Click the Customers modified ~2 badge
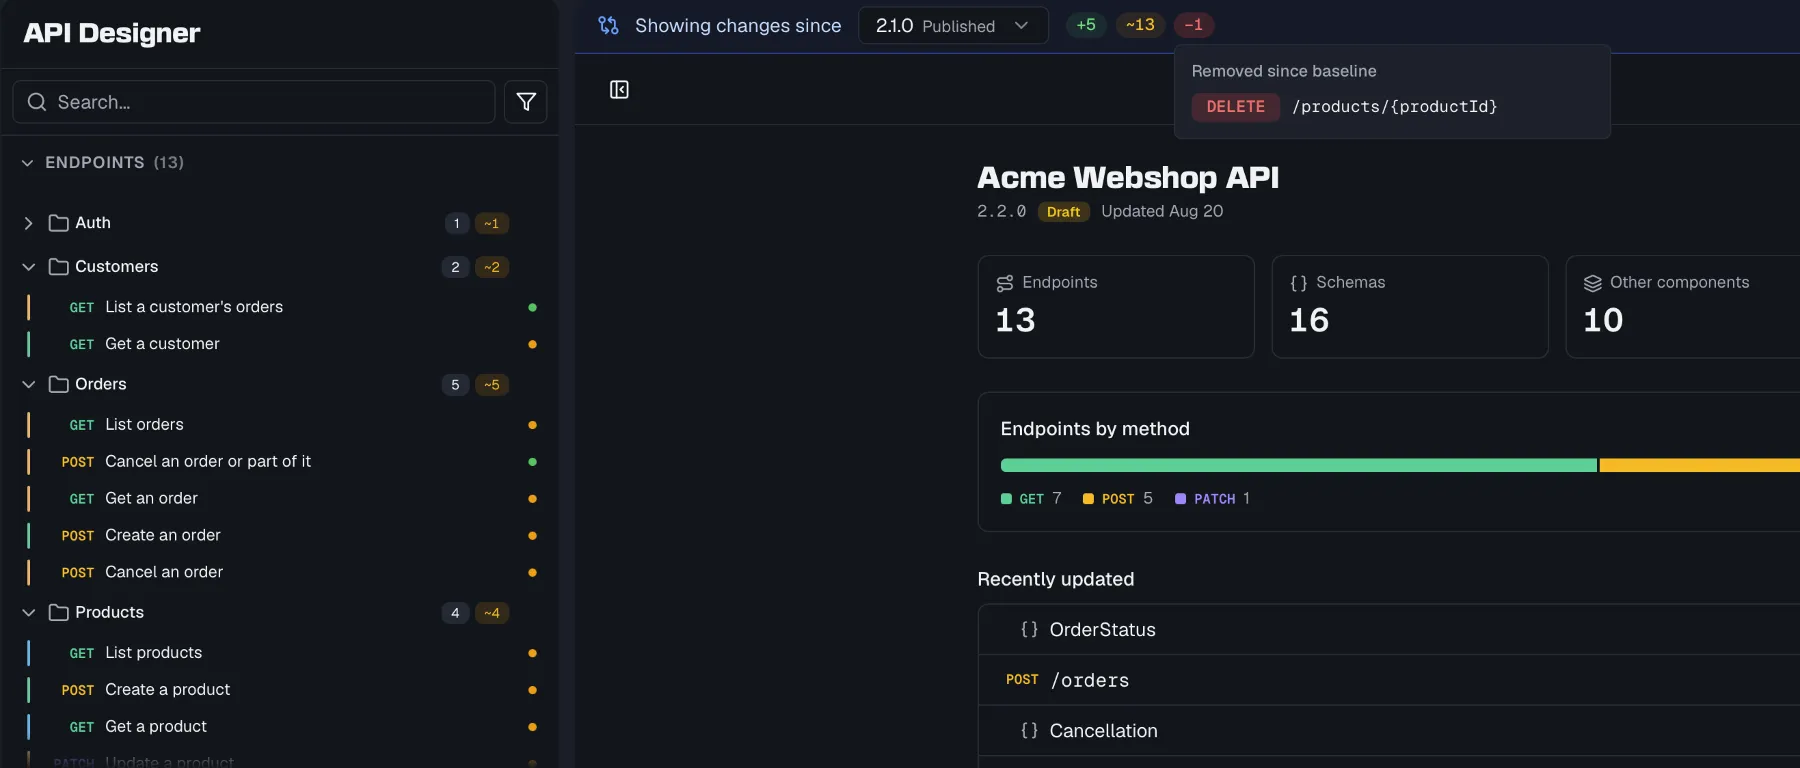 (491, 267)
